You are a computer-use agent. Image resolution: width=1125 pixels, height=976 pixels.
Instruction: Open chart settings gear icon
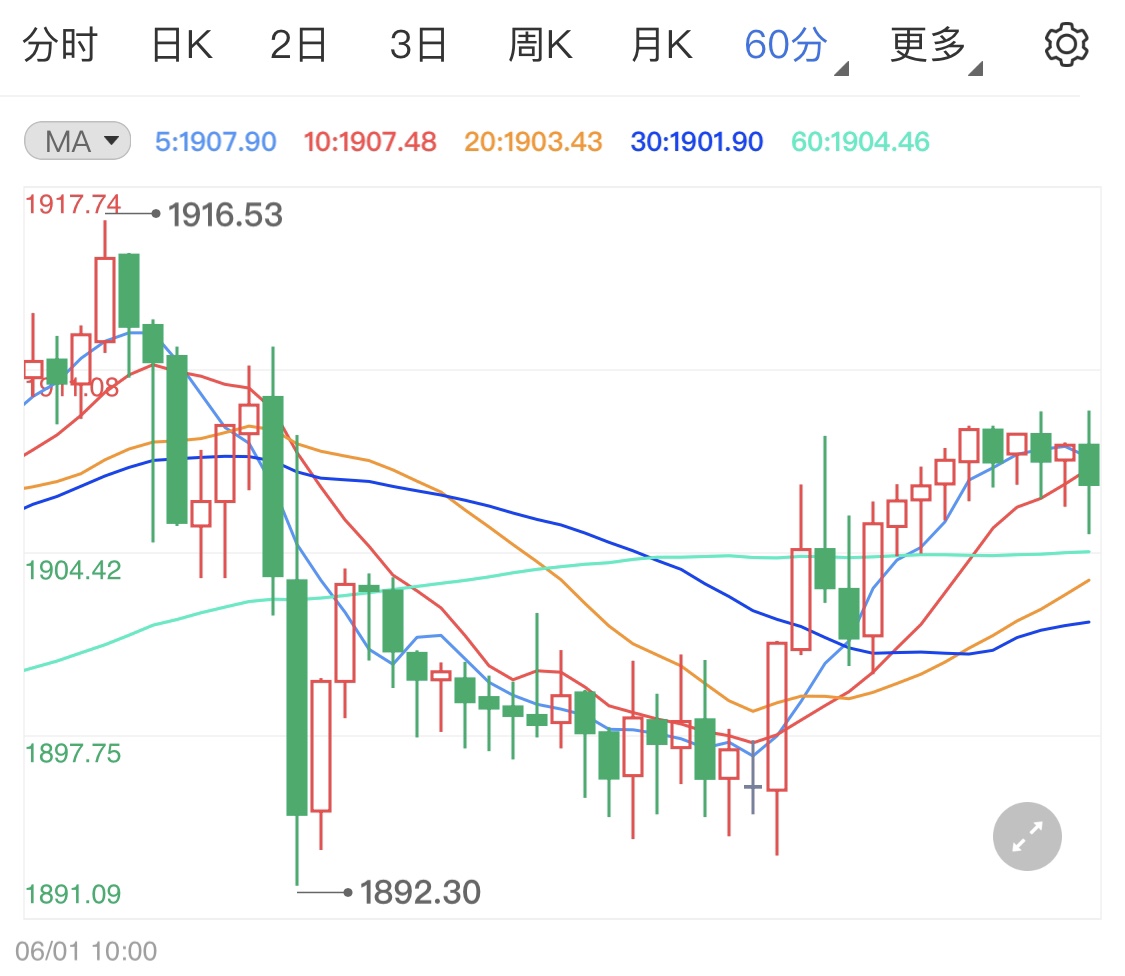1066,44
